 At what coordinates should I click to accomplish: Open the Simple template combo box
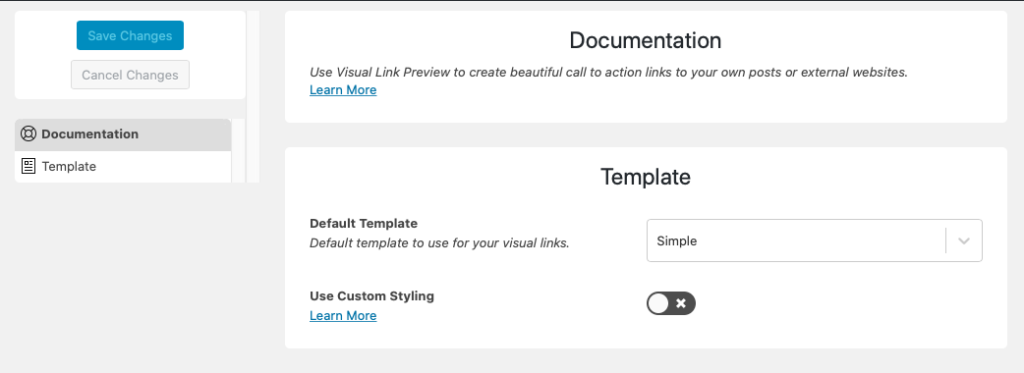click(x=814, y=240)
